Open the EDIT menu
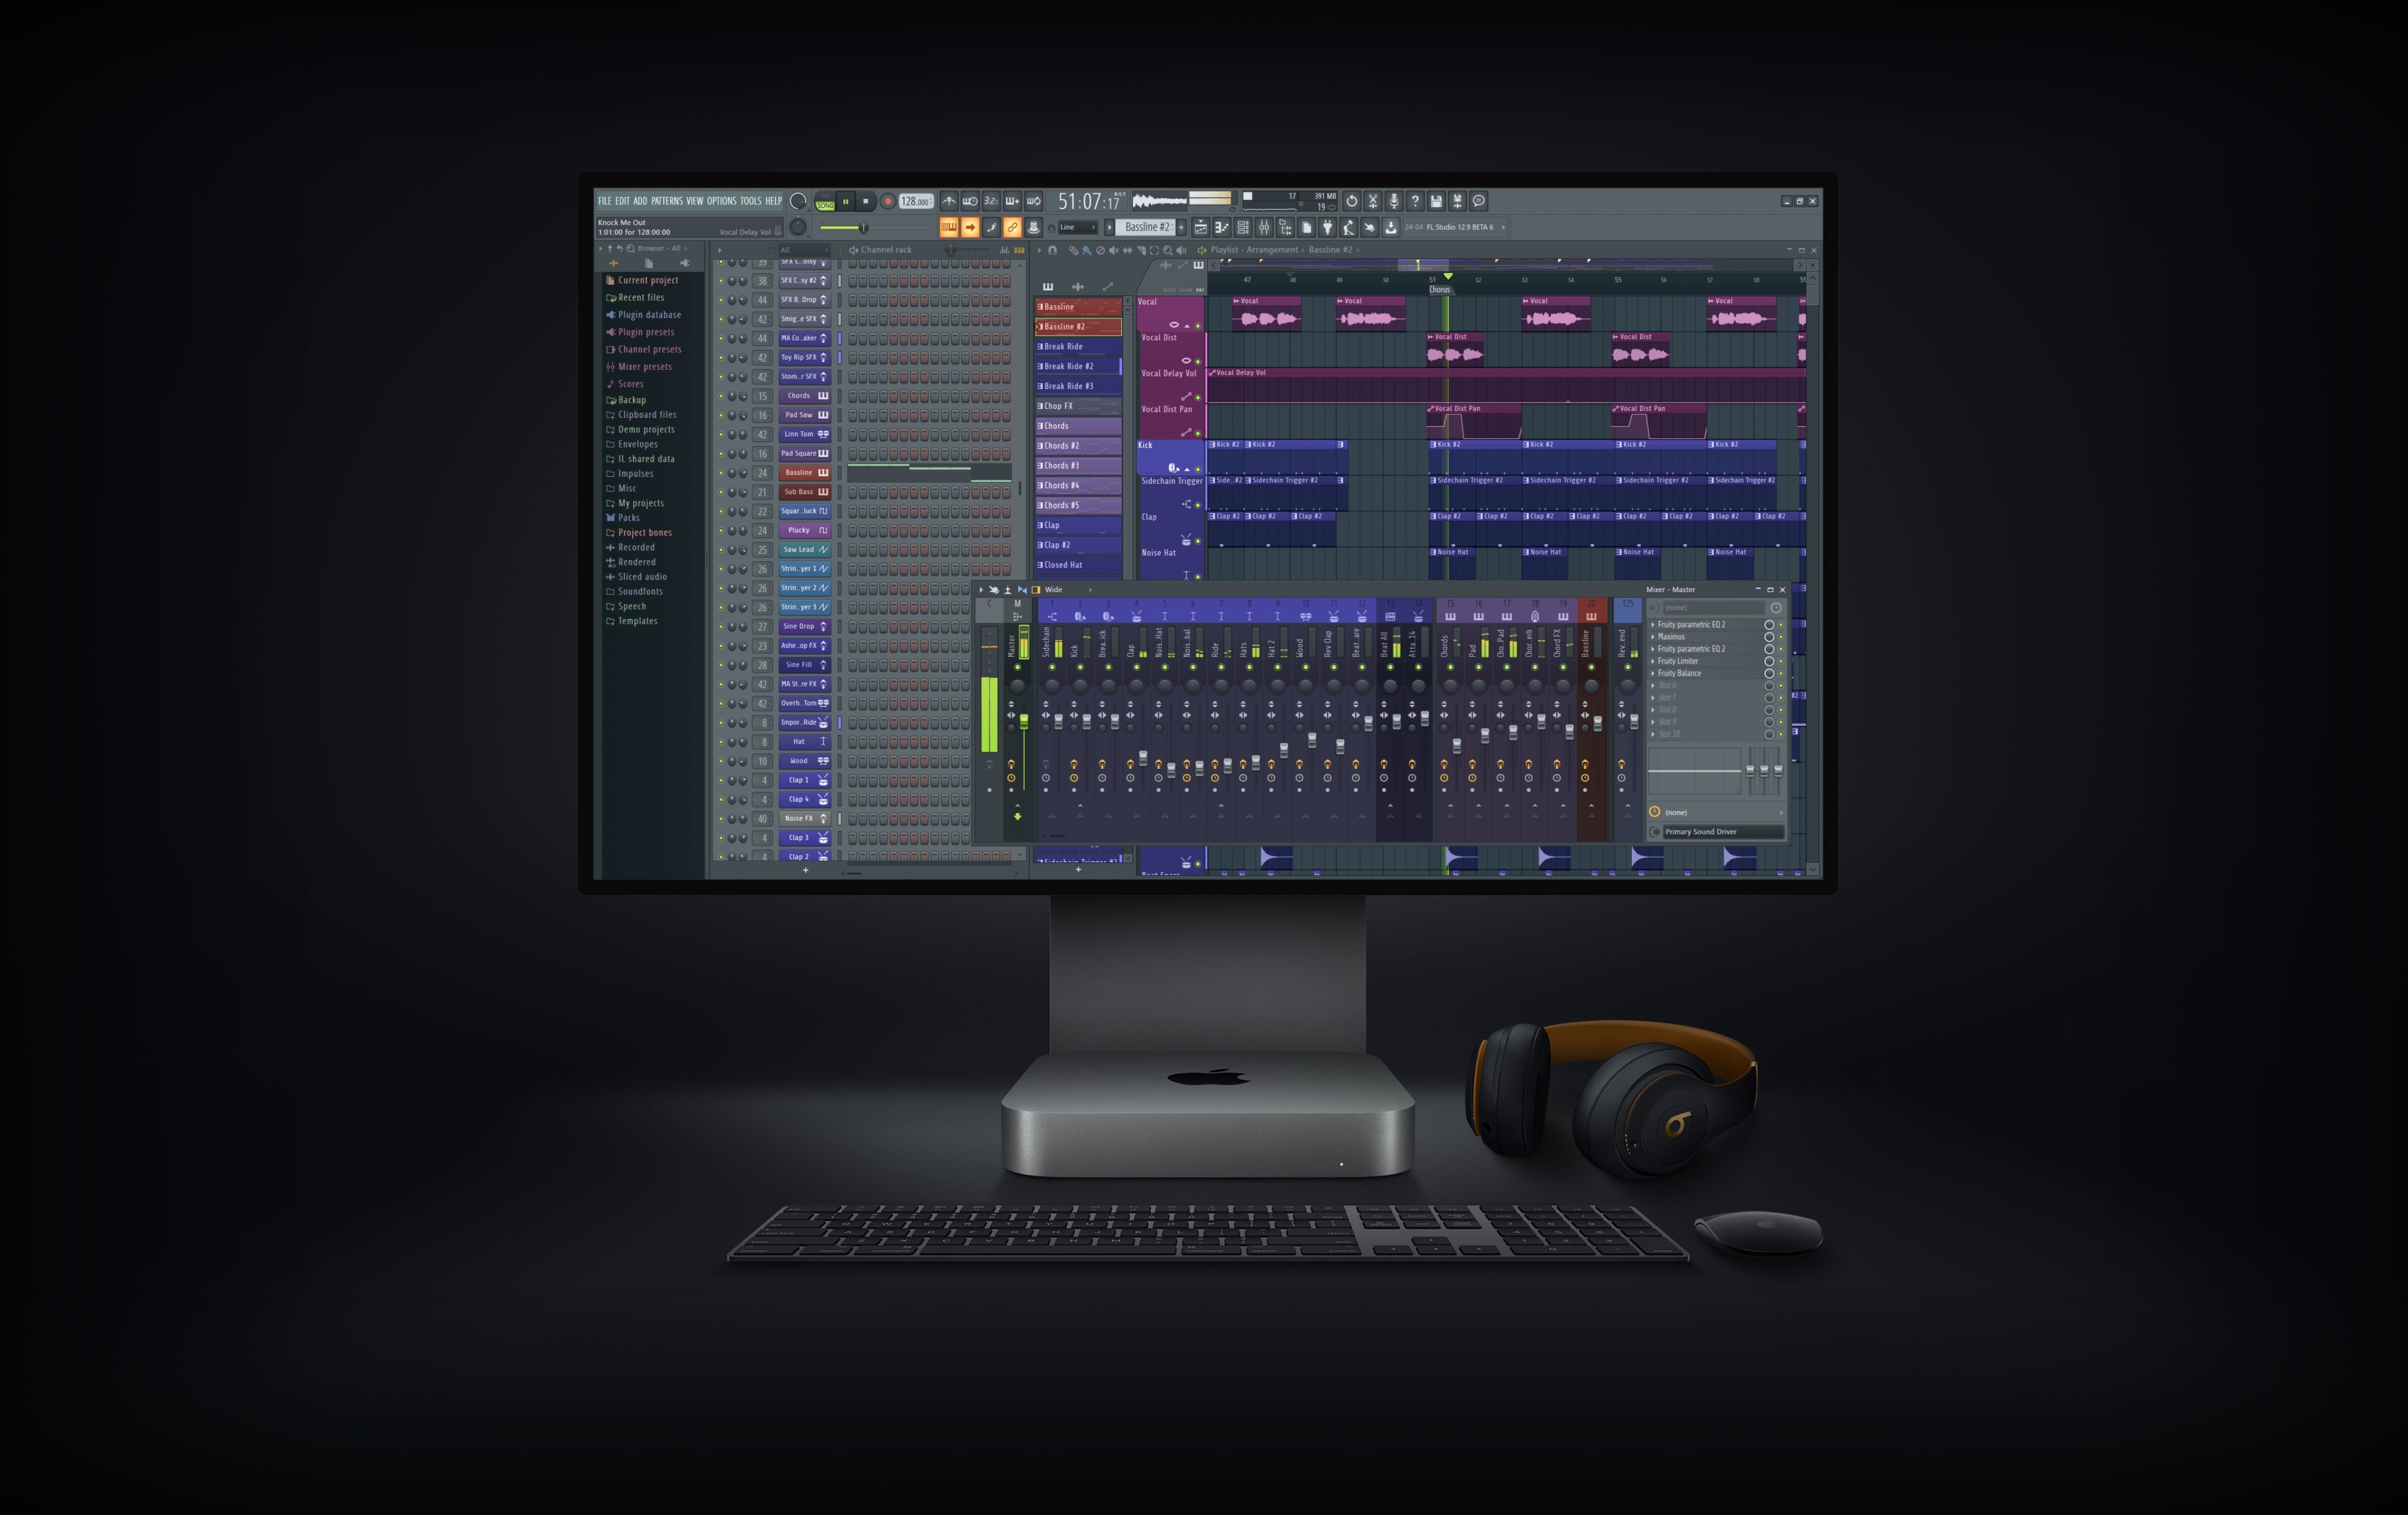This screenshot has height=1515, width=2408. pyautogui.click(x=622, y=201)
